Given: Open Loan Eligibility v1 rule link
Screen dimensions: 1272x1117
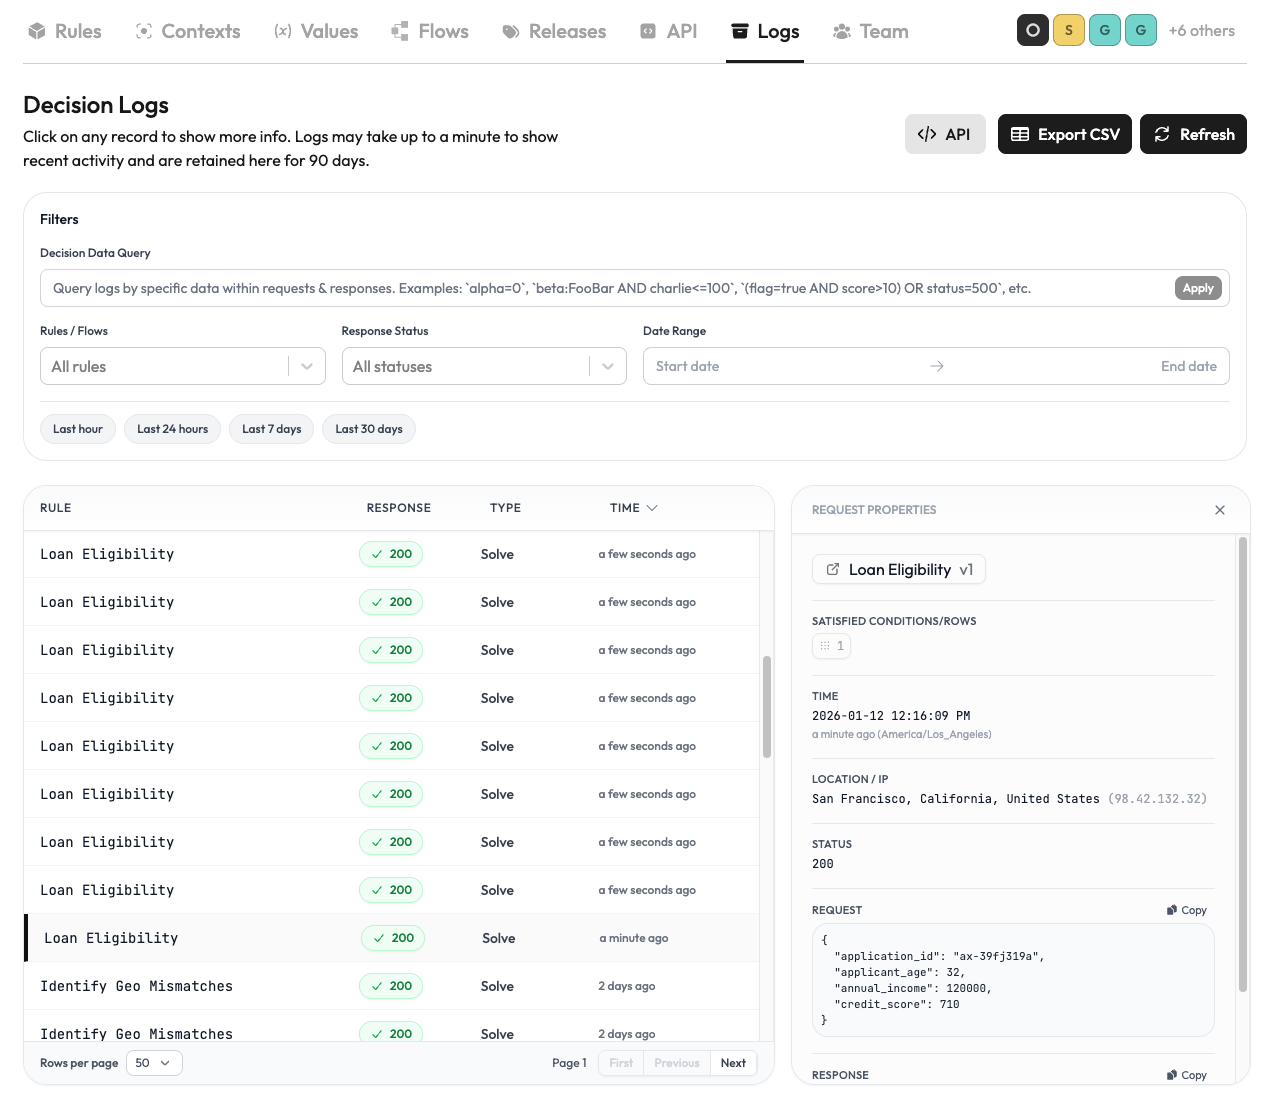Looking at the screenshot, I should pos(898,570).
